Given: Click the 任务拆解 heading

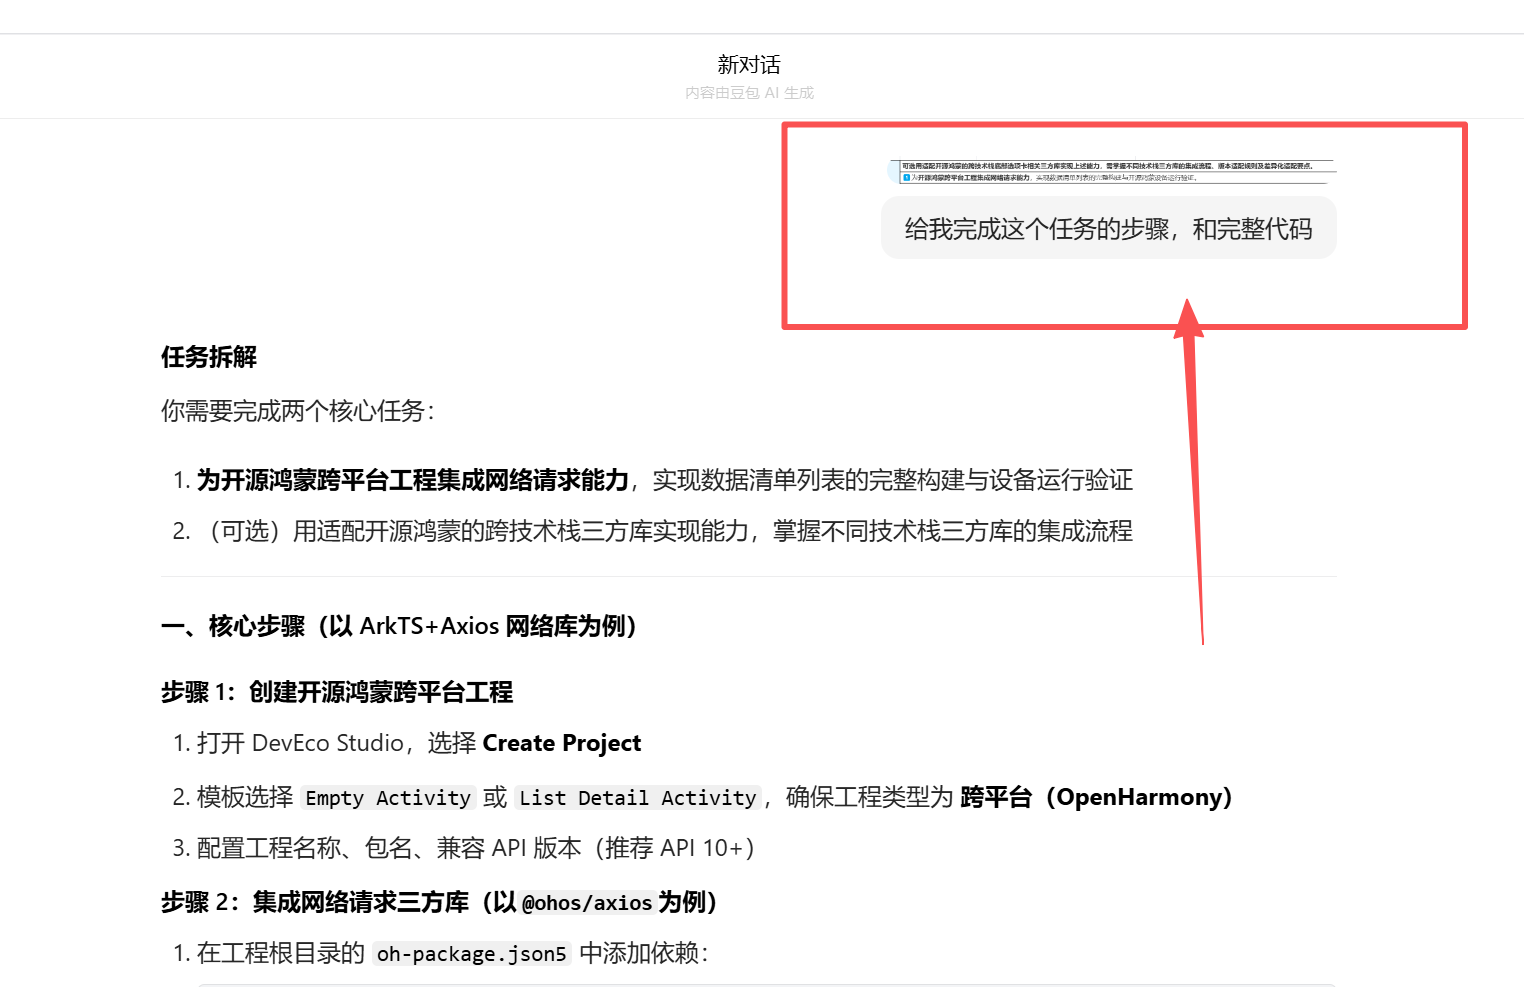Looking at the screenshot, I should coord(208,357).
